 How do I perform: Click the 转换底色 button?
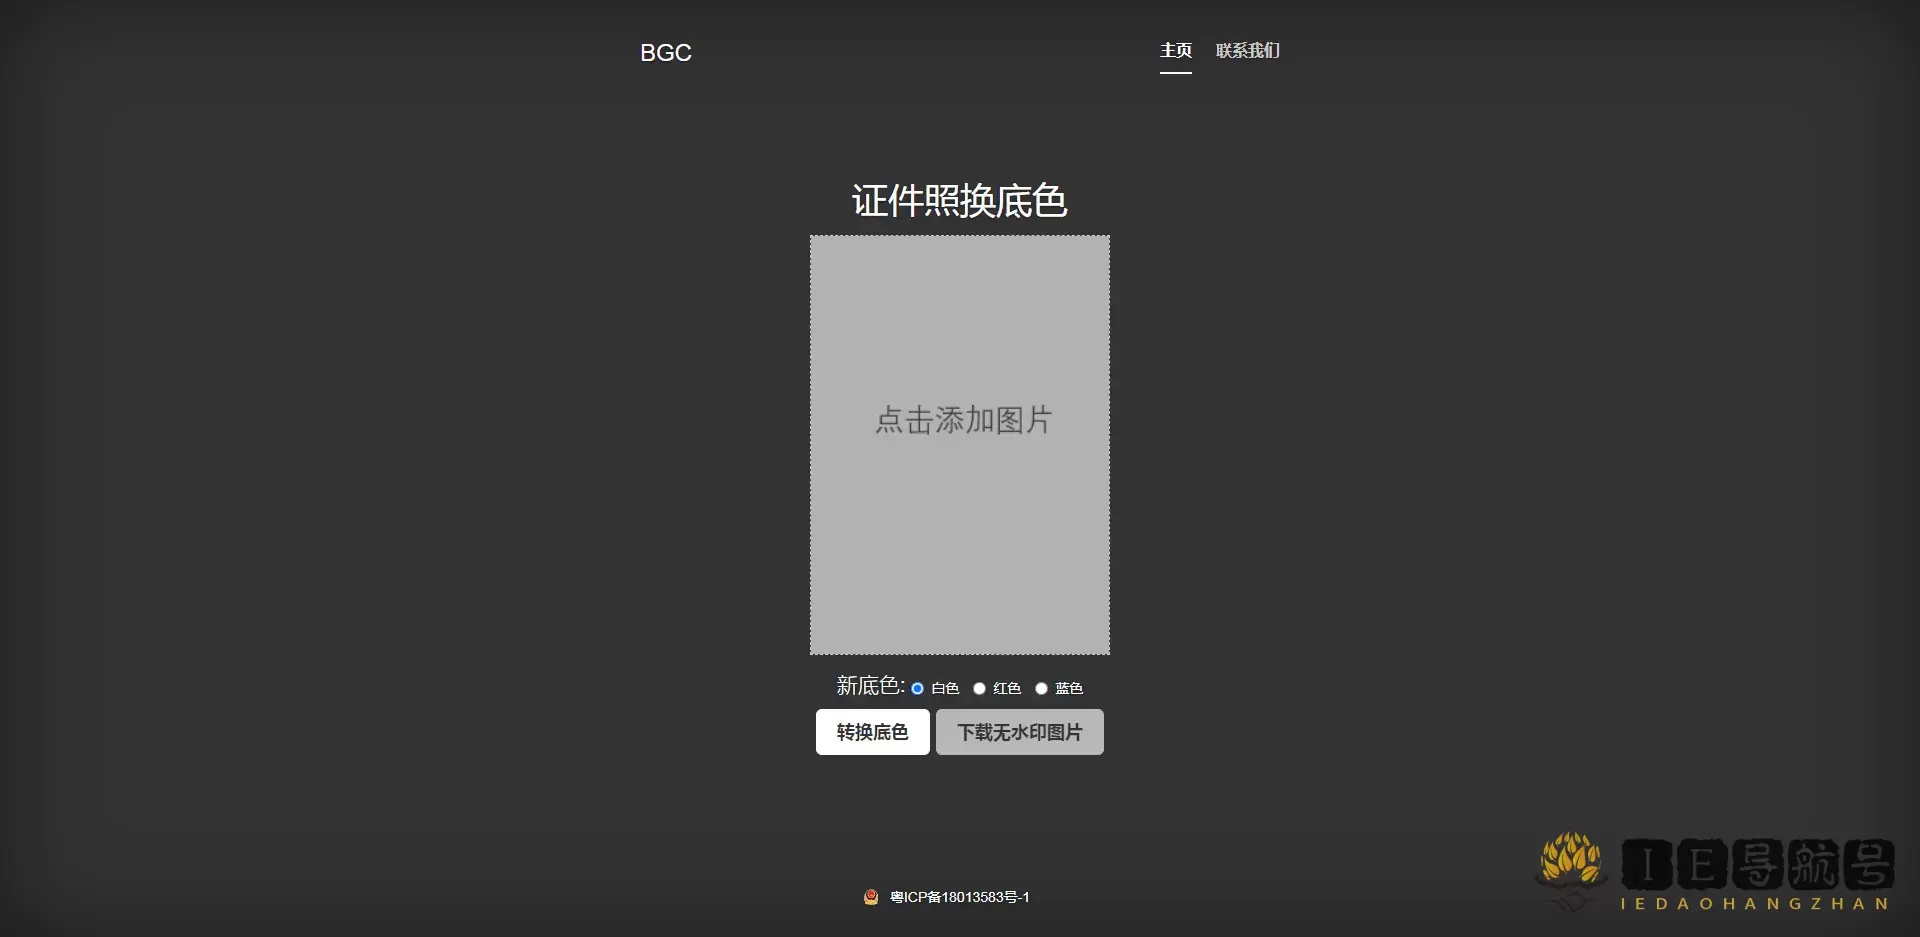pyautogui.click(x=872, y=732)
